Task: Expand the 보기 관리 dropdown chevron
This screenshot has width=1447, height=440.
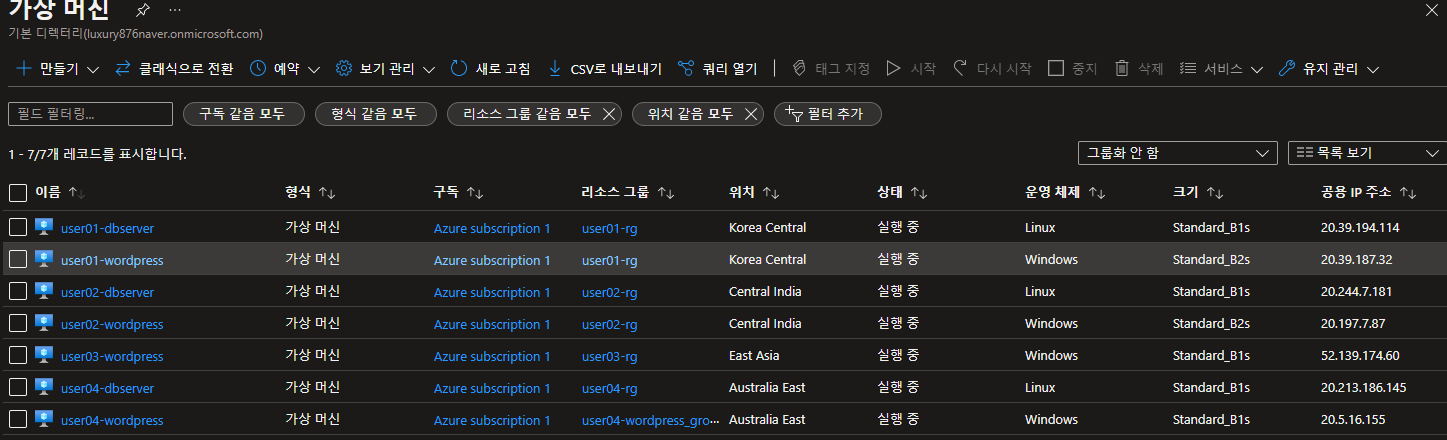Action: coord(429,69)
